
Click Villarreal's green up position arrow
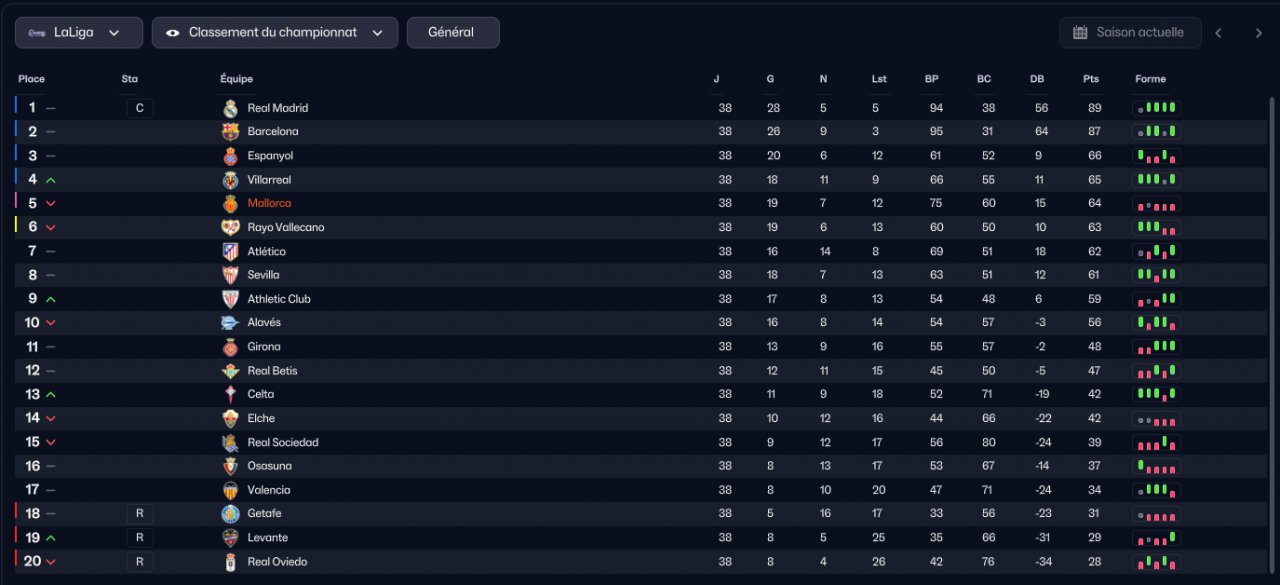(51, 180)
